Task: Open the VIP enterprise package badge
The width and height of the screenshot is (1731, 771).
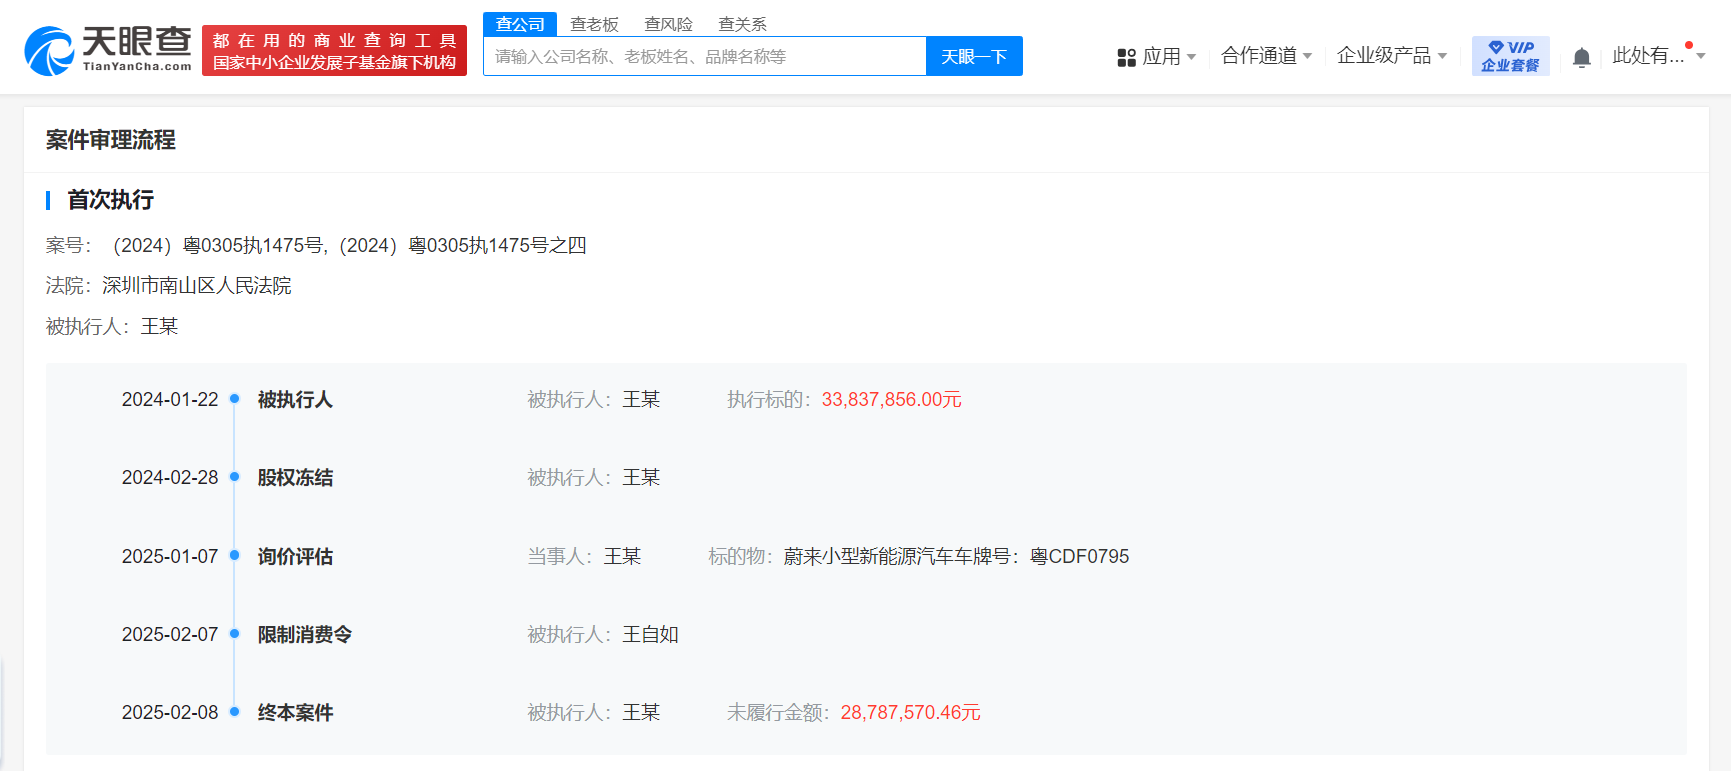Action: coord(1510,56)
